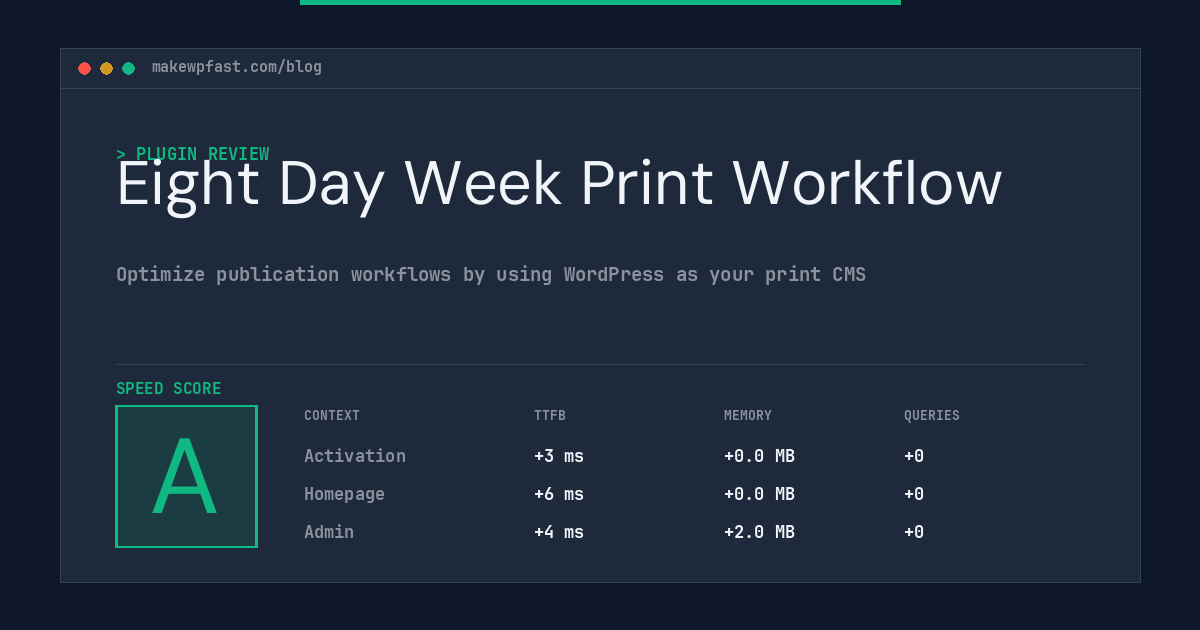Click the '> PLUGIN REVIEW' label
Screen dimensions: 1200x630
coord(193,154)
